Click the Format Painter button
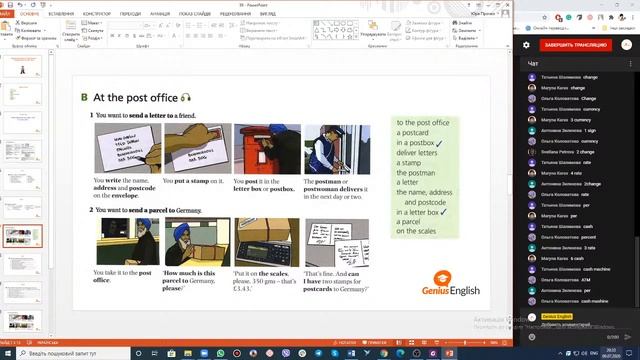 click(x=36, y=38)
